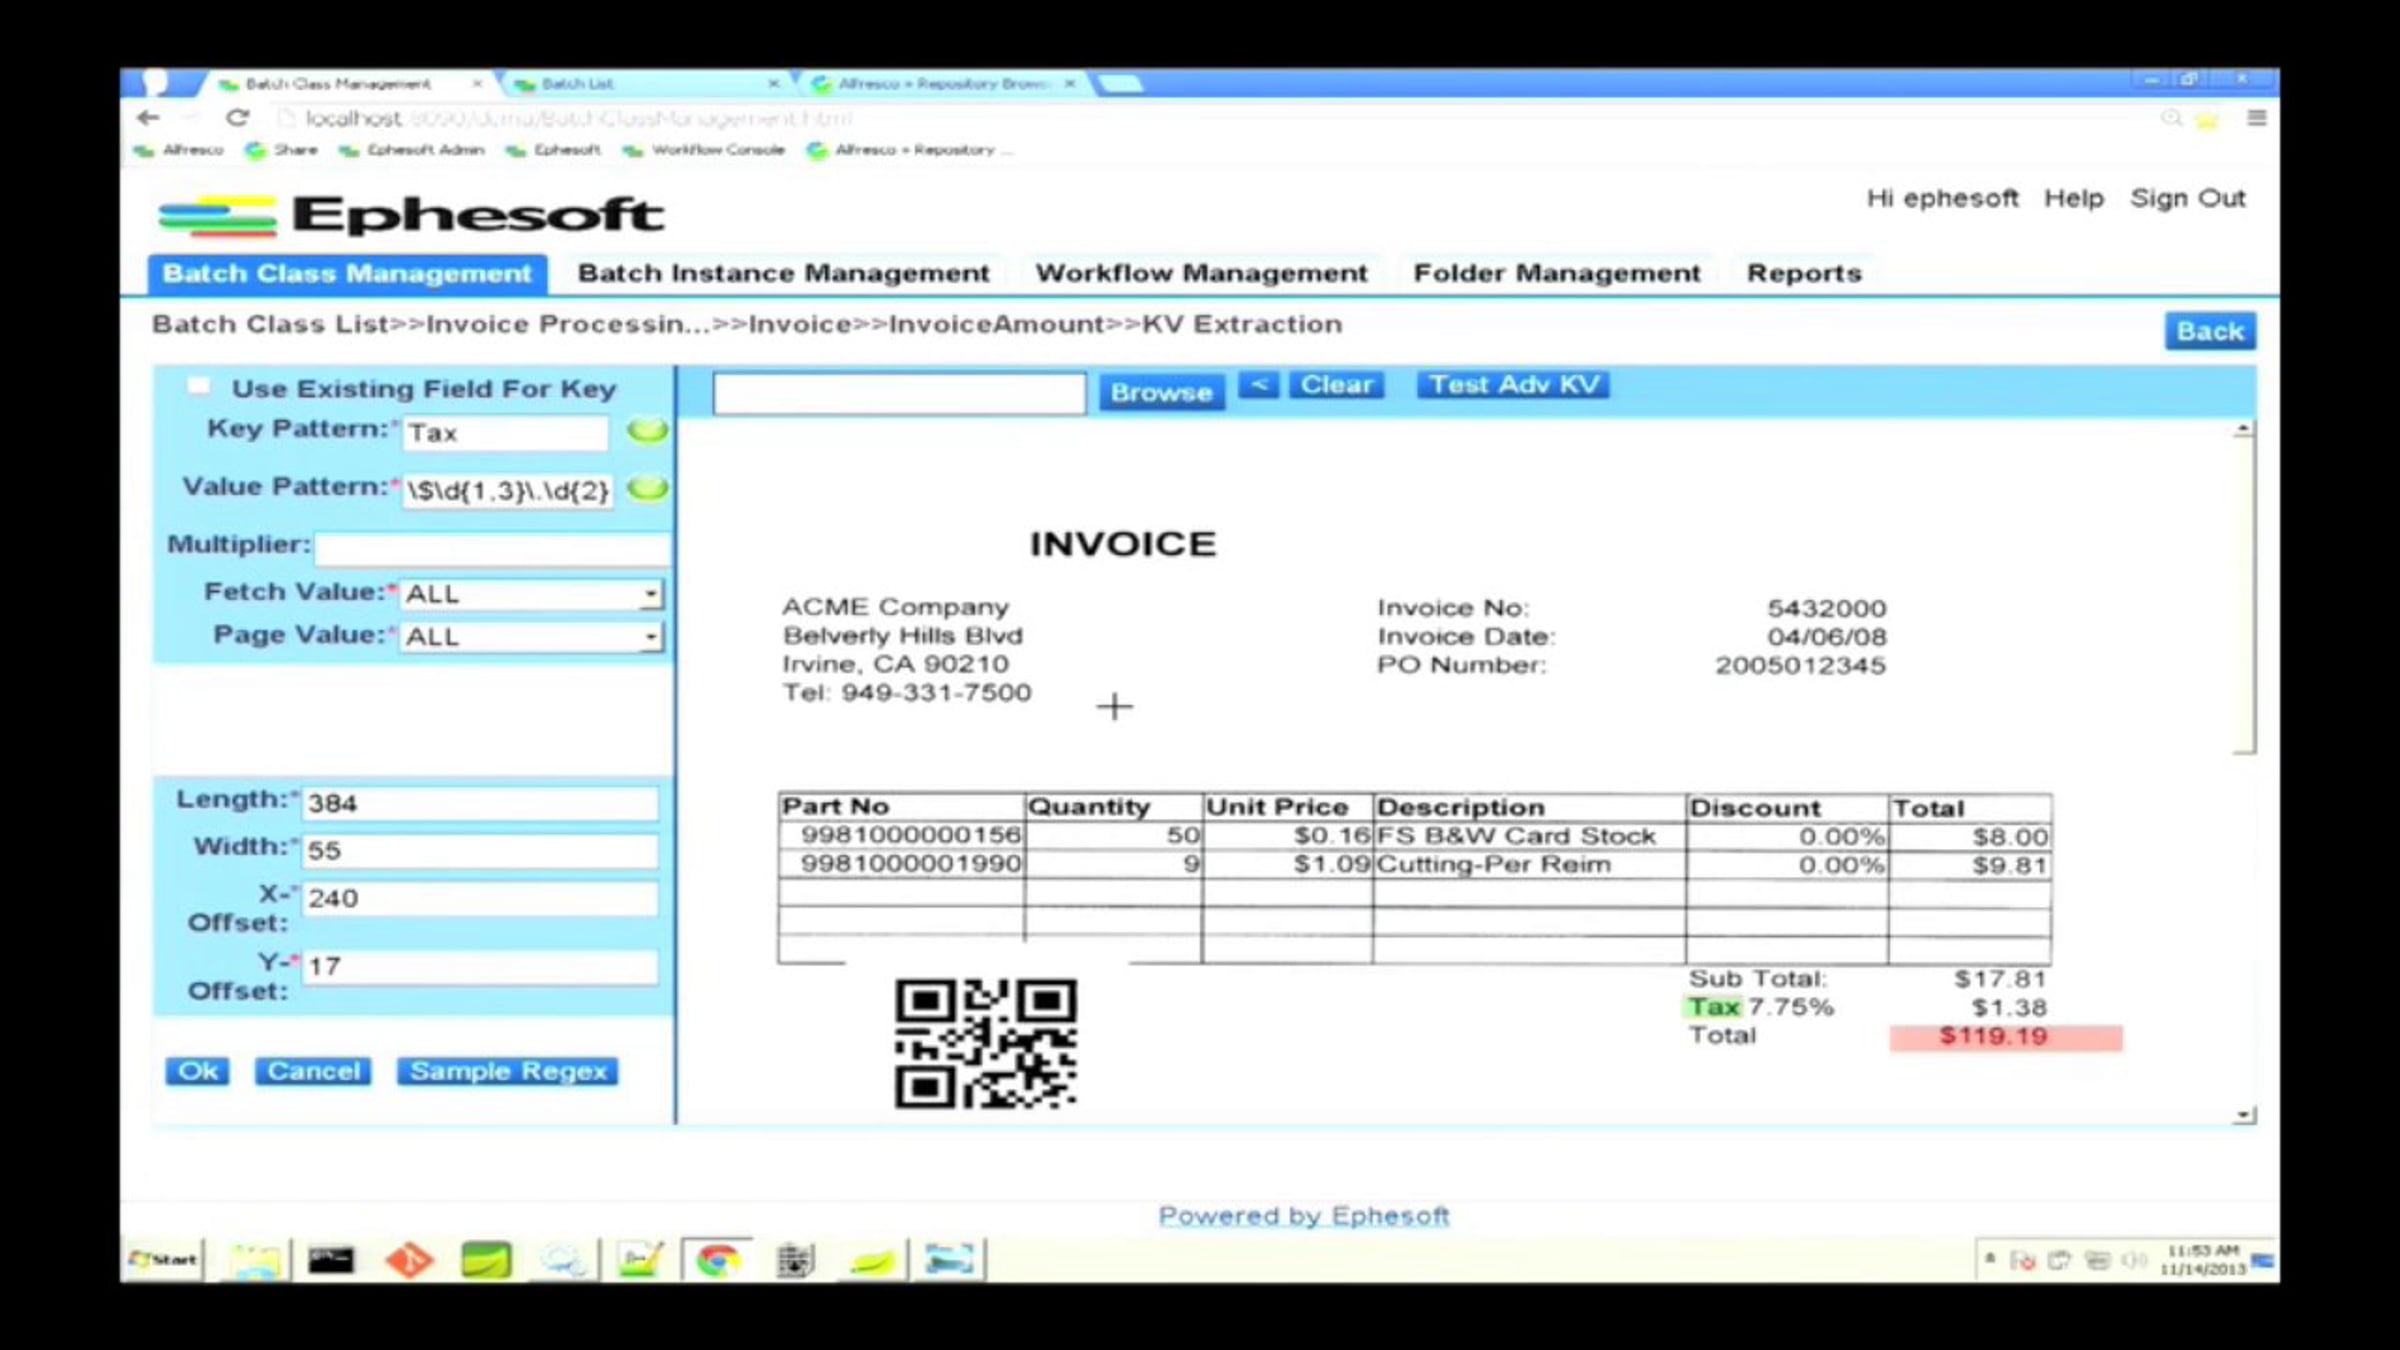The height and width of the screenshot is (1350, 2400).
Task: Click the file path box beside Browse
Action: [x=899, y=393]
